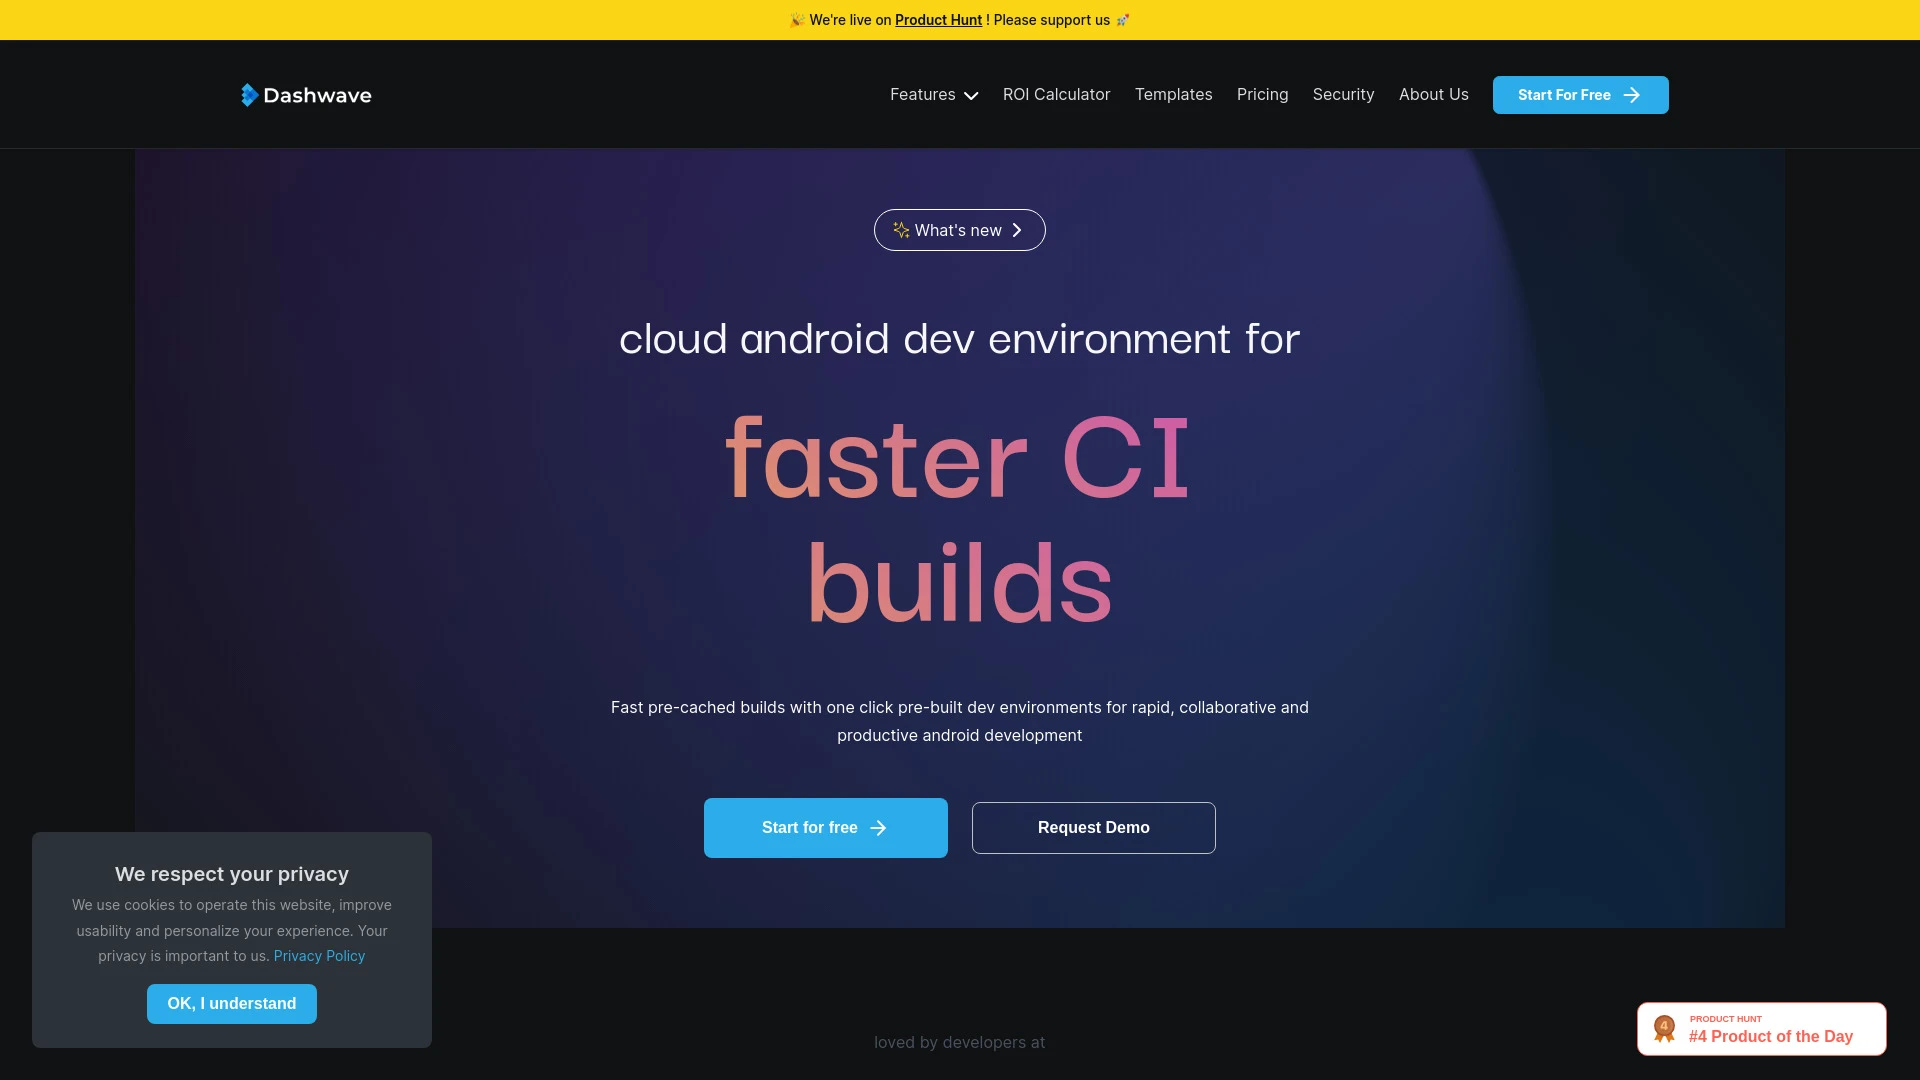Screen dimensions: 1920x1080
Task: Click the arrow icon in Start for free button
Action: [877, 827]
